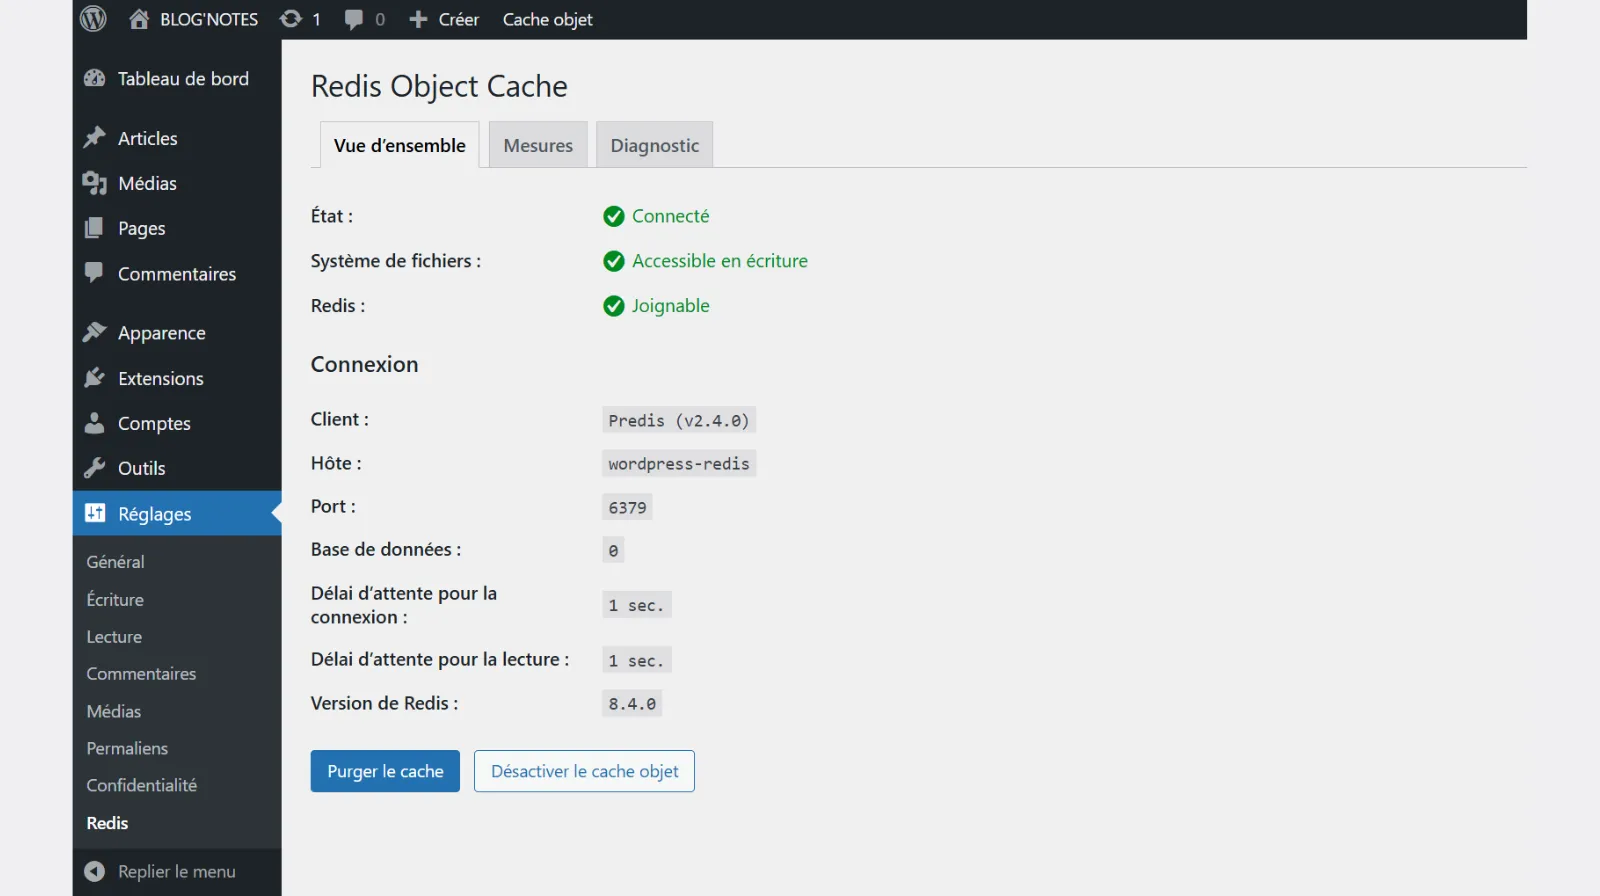This screenshot has width=1600, height=896.
Task: Go to Confidentialité settings page
Action: pyautogui.click(x=141, y=785)
